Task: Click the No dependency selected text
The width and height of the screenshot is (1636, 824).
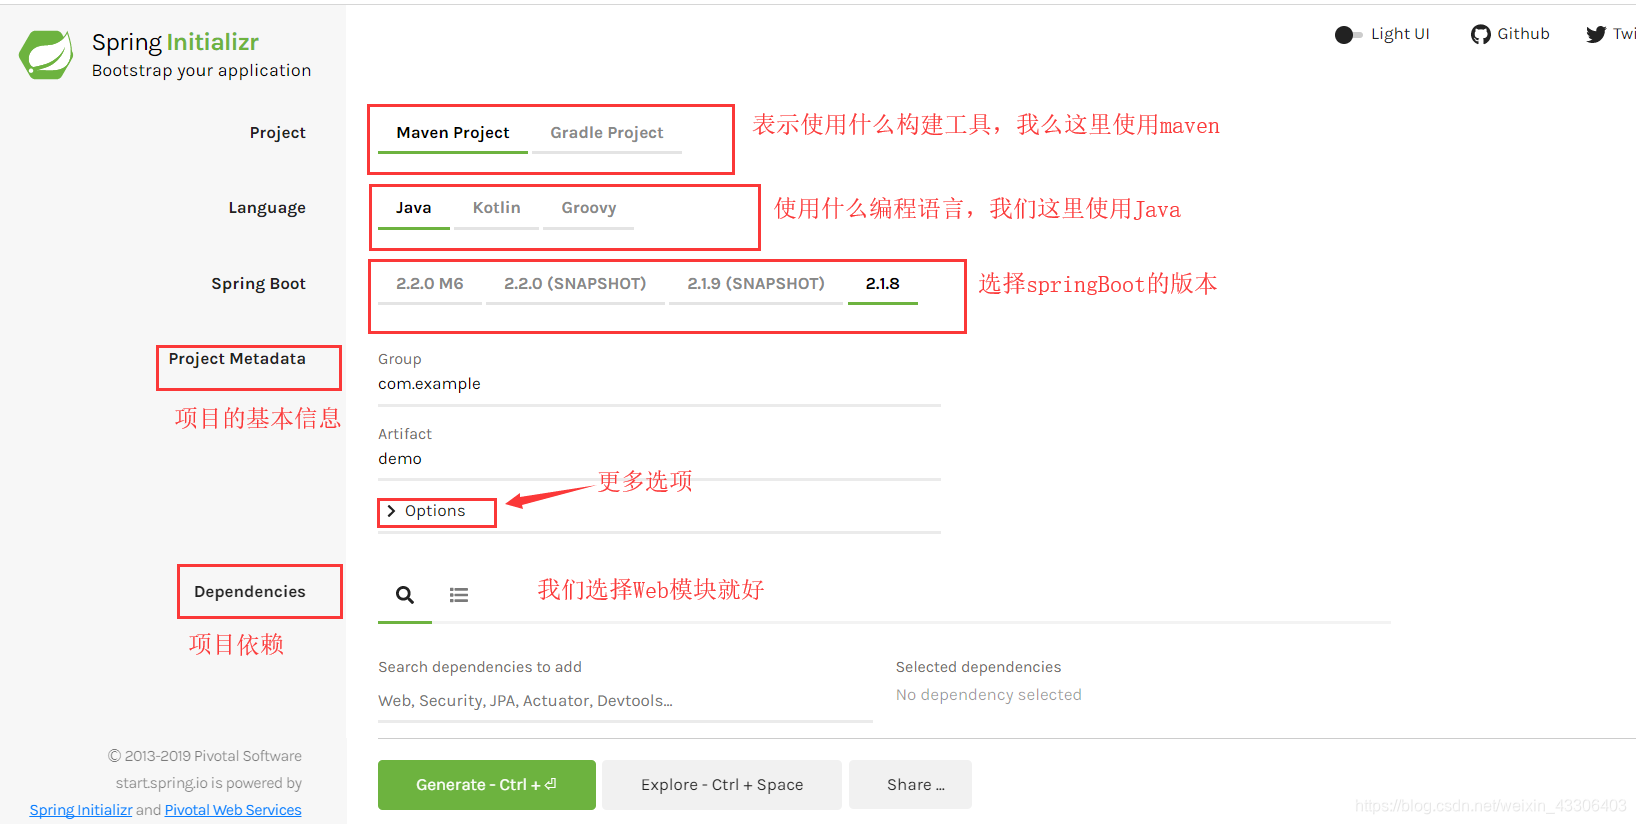Action: coord(988,695)
